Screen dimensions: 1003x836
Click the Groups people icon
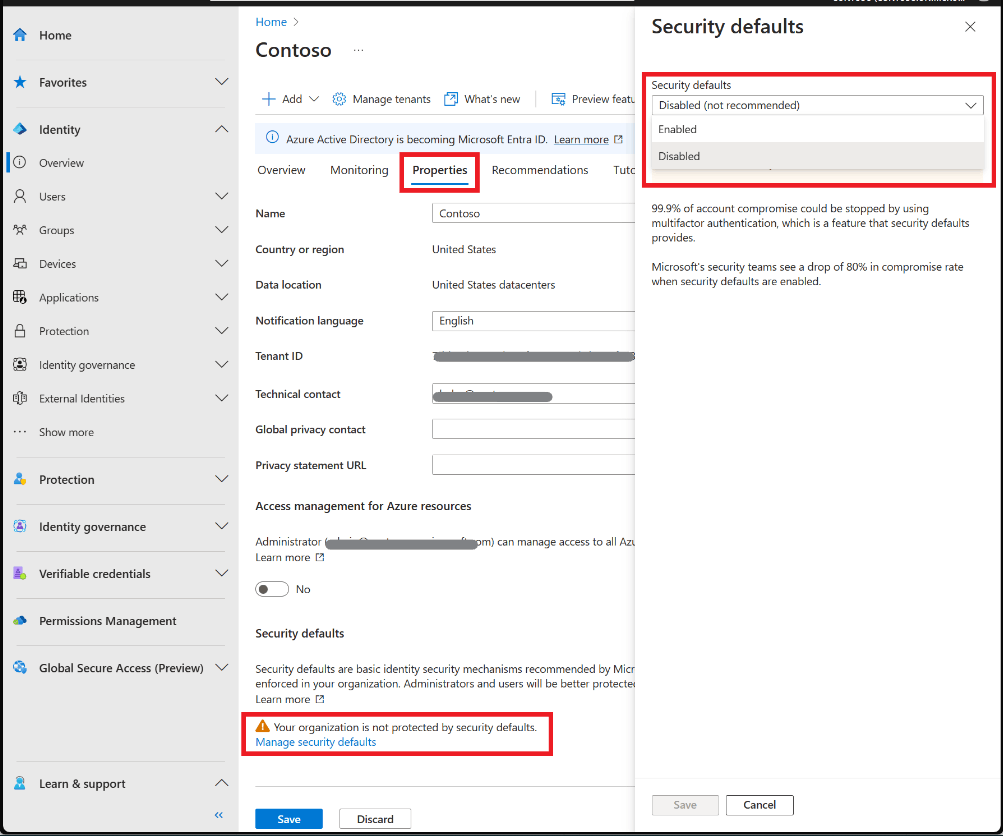pyautogui.click(x=20, y=230)
